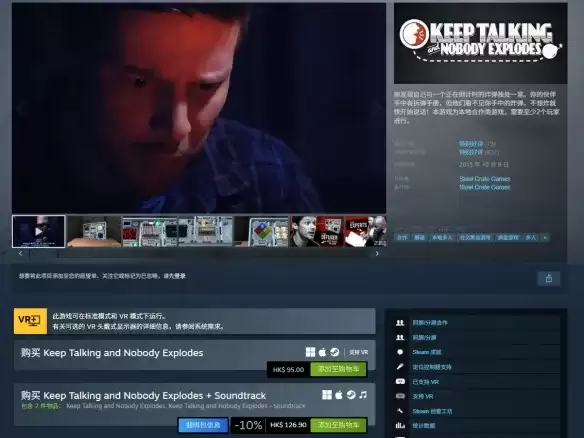Open the Experts thumbnail

(x=366, y=231)
